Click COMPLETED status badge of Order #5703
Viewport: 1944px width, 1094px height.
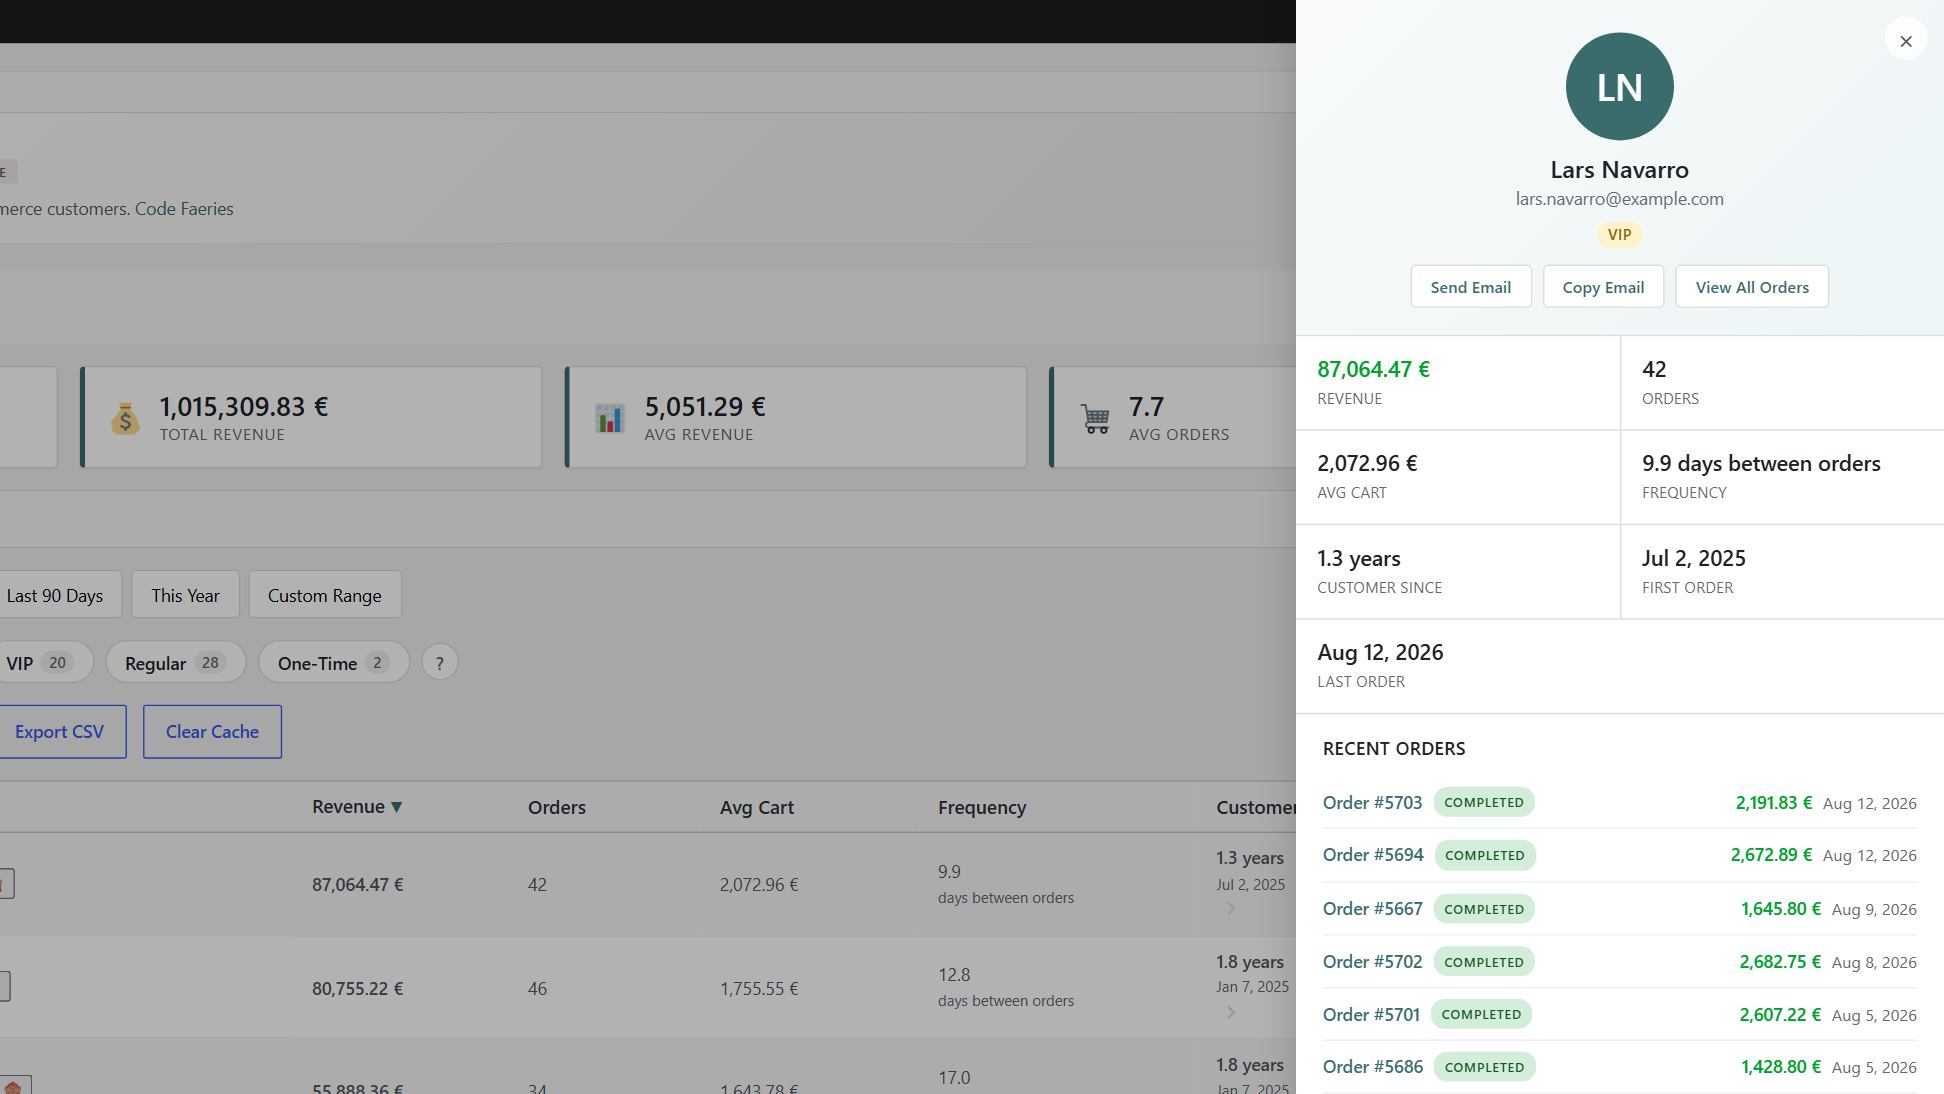1484,803
